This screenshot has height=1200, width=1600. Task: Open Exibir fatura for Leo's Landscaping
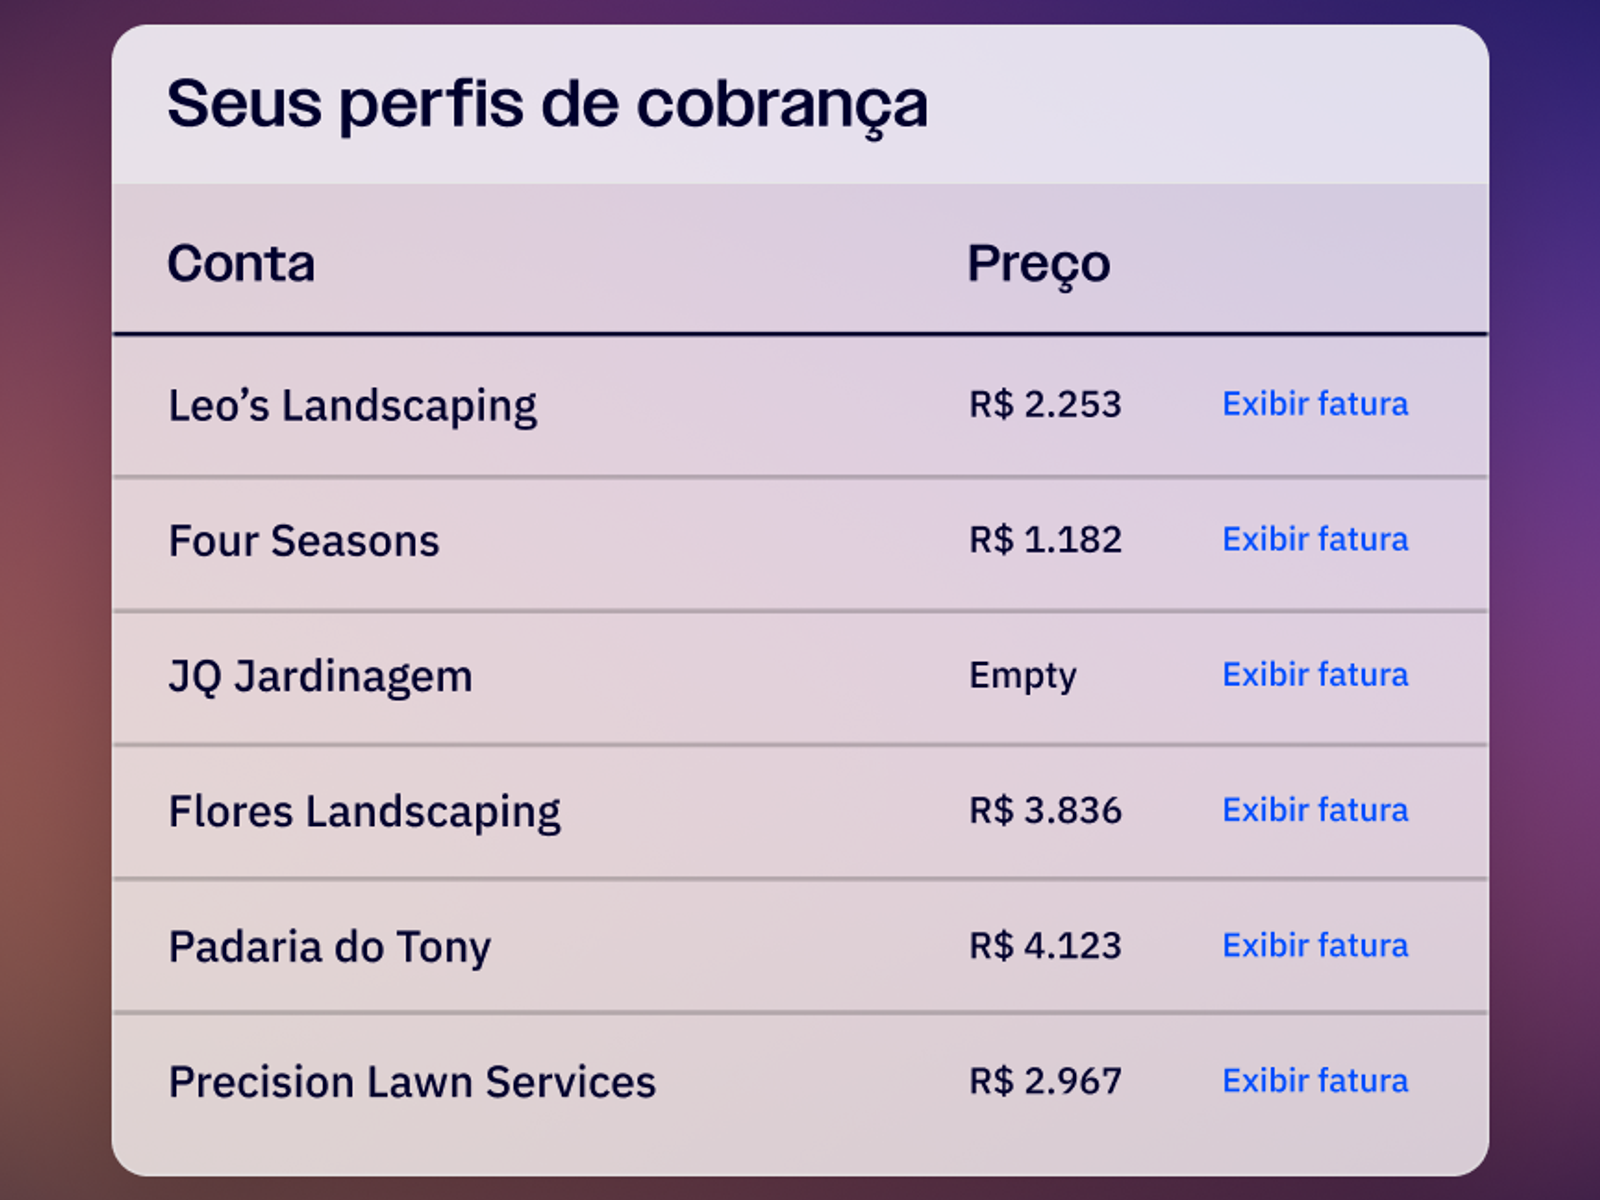(x=1314, y=404)
